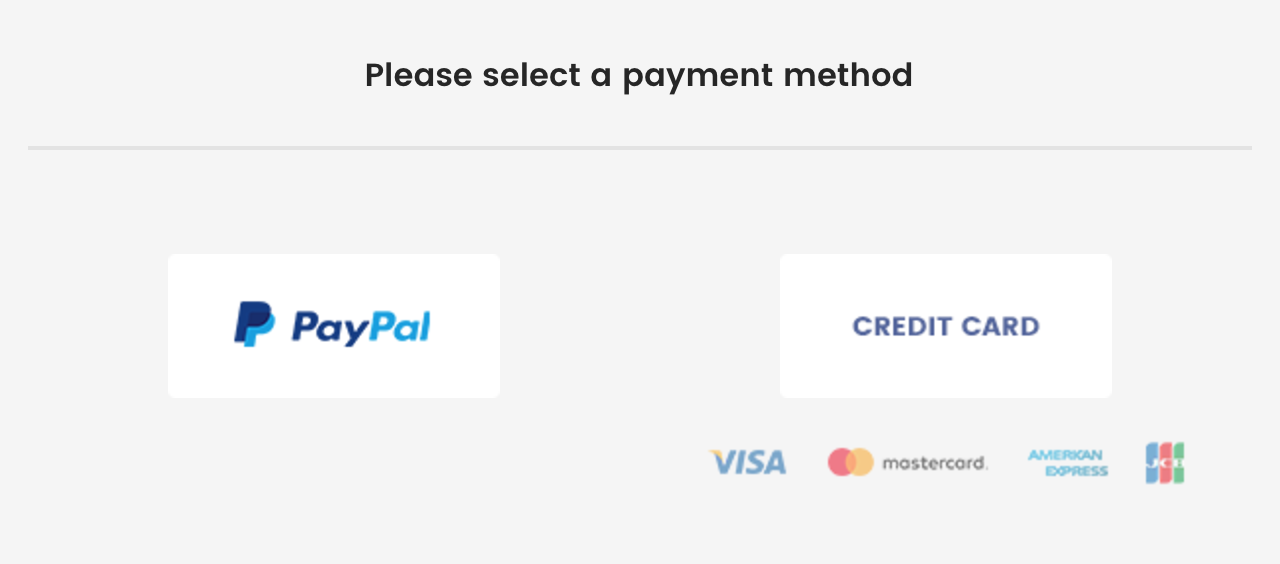
Task: Choose the Credit Card payment button
Action: point(945,326)
